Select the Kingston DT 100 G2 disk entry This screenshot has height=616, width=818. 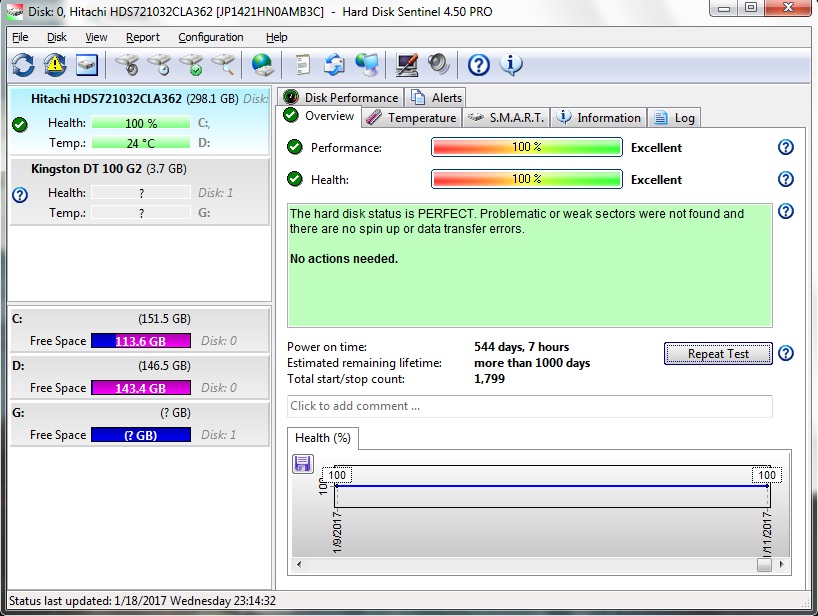click(140, 191)
